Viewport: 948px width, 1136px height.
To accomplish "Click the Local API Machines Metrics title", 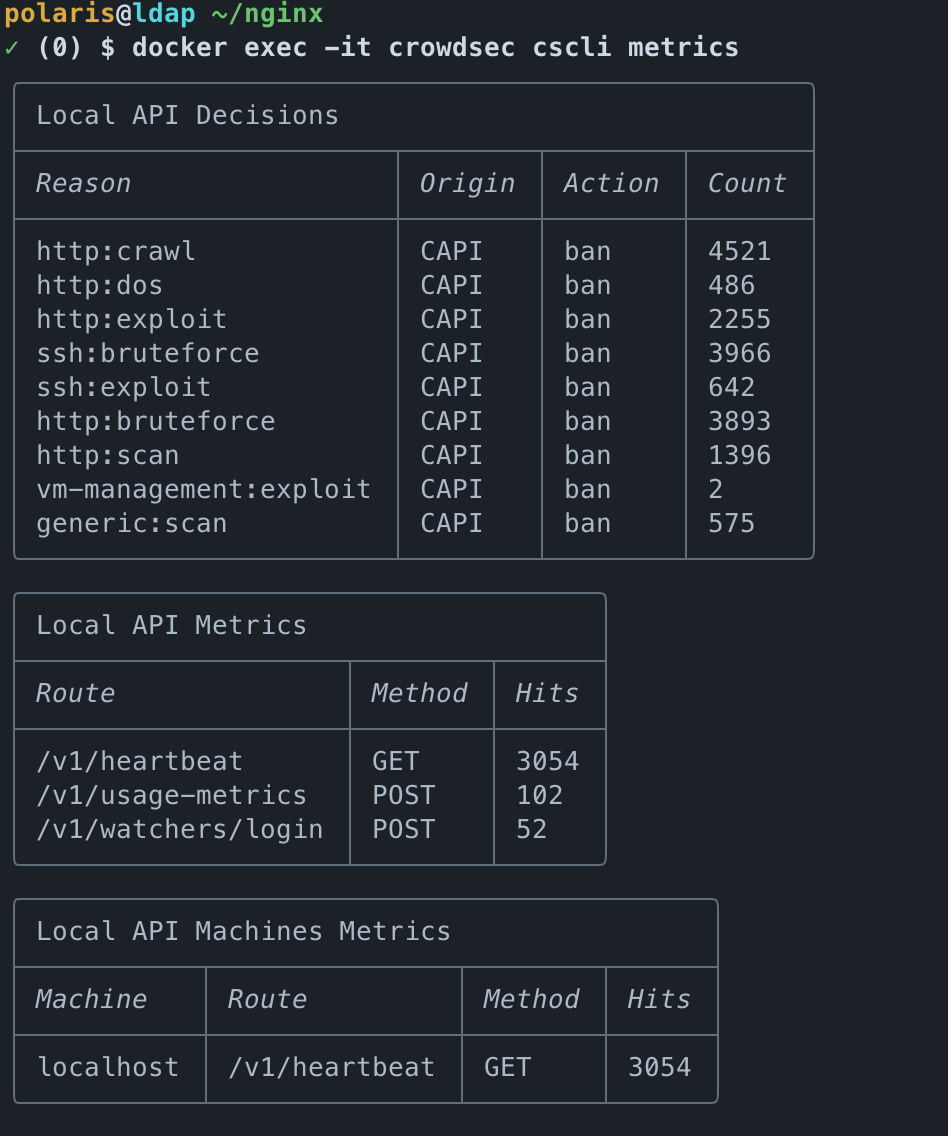I will [x=243, y=932].
